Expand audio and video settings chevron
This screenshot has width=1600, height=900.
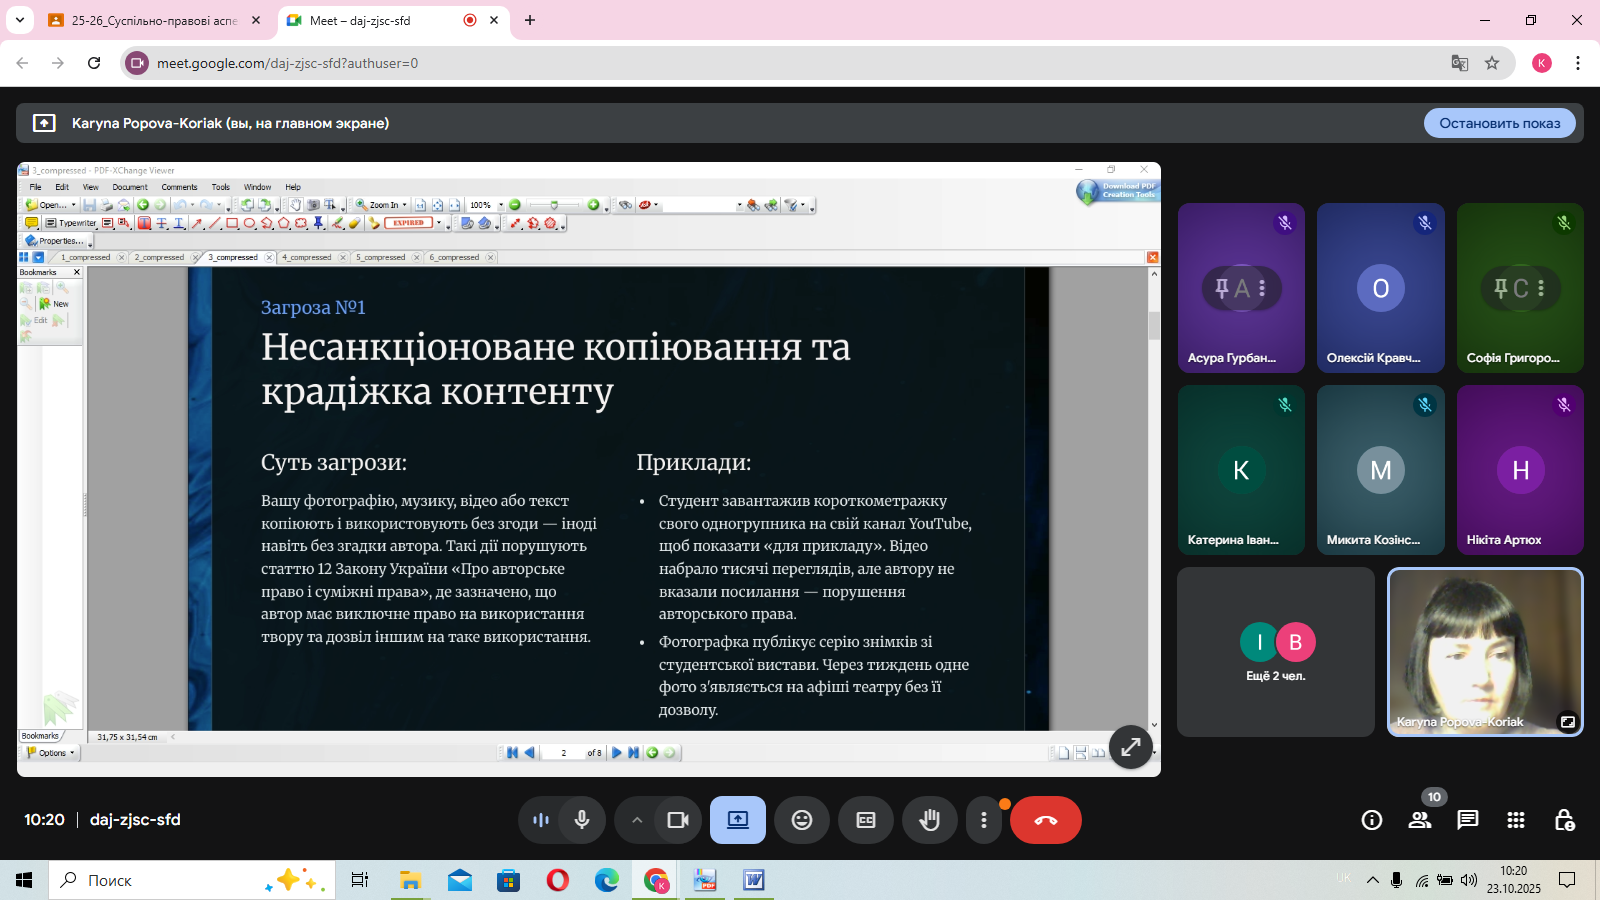click(636, 820)
